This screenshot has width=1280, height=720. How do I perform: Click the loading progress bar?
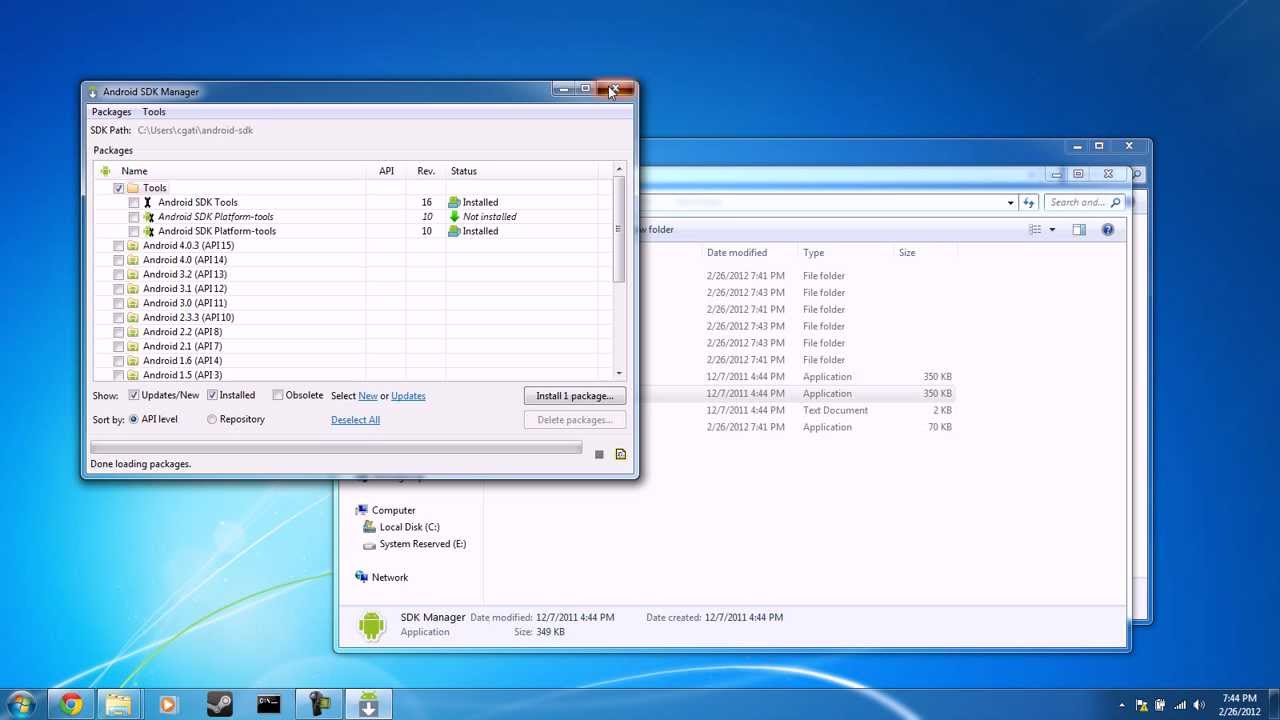(336, 448)
